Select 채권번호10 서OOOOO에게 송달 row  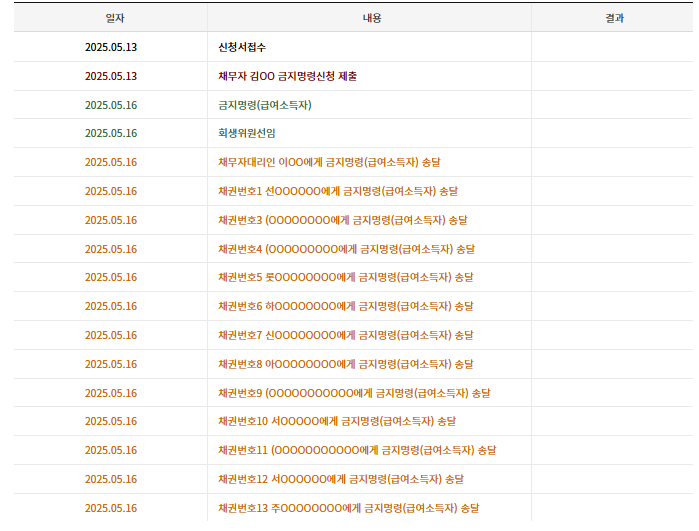(x=353, y=421)
